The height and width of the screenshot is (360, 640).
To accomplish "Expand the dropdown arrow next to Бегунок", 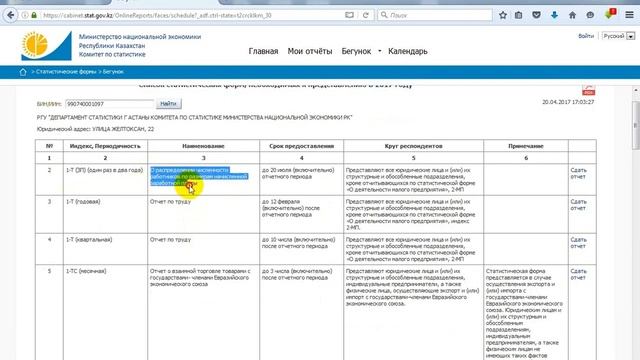I will (x=380, y=51).
